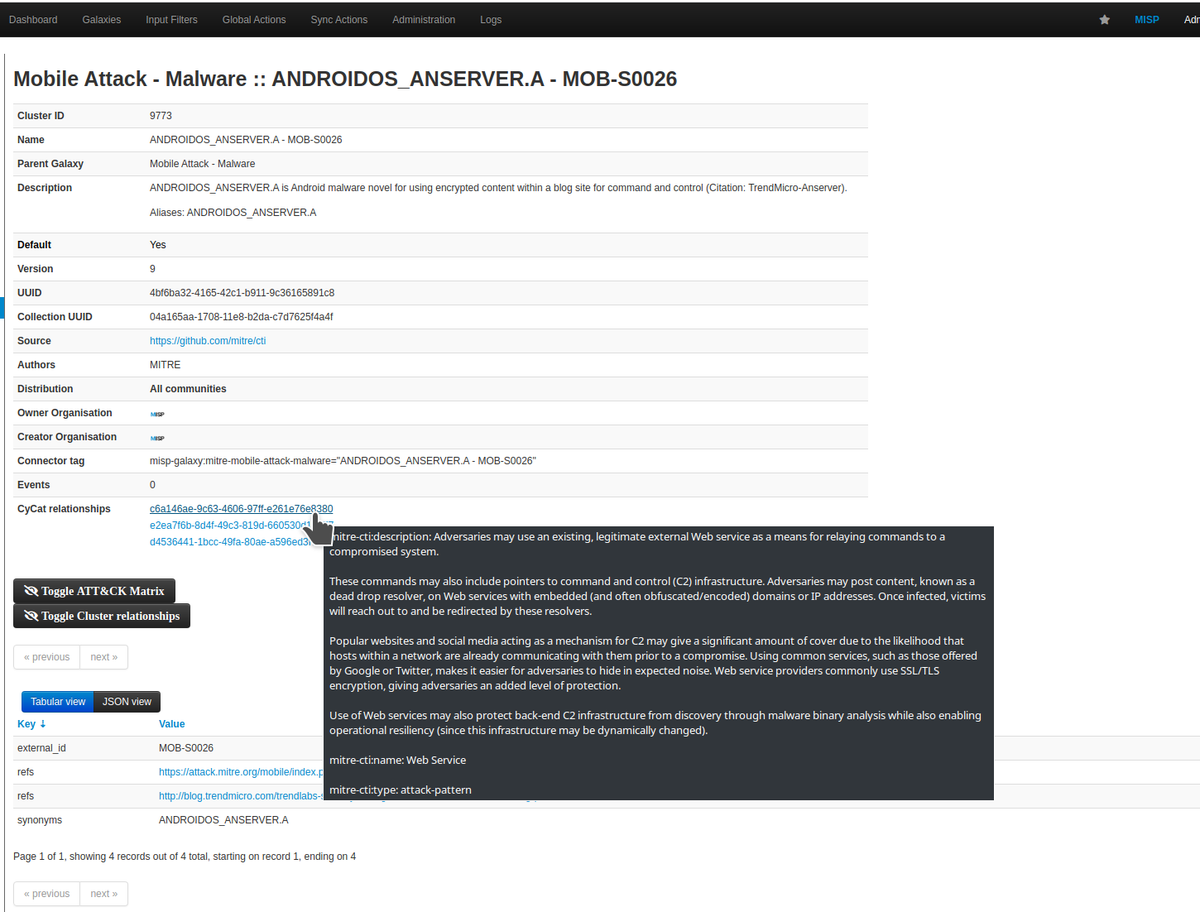Screen dimensions: 1200x912
Task: Open CyCat relationship c6a146ae-9c63-4606 link
Action: coord(241,509)
